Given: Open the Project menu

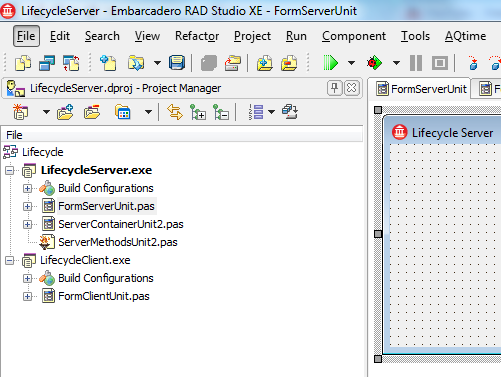Looking at the screenshot, I should (252, 36).
